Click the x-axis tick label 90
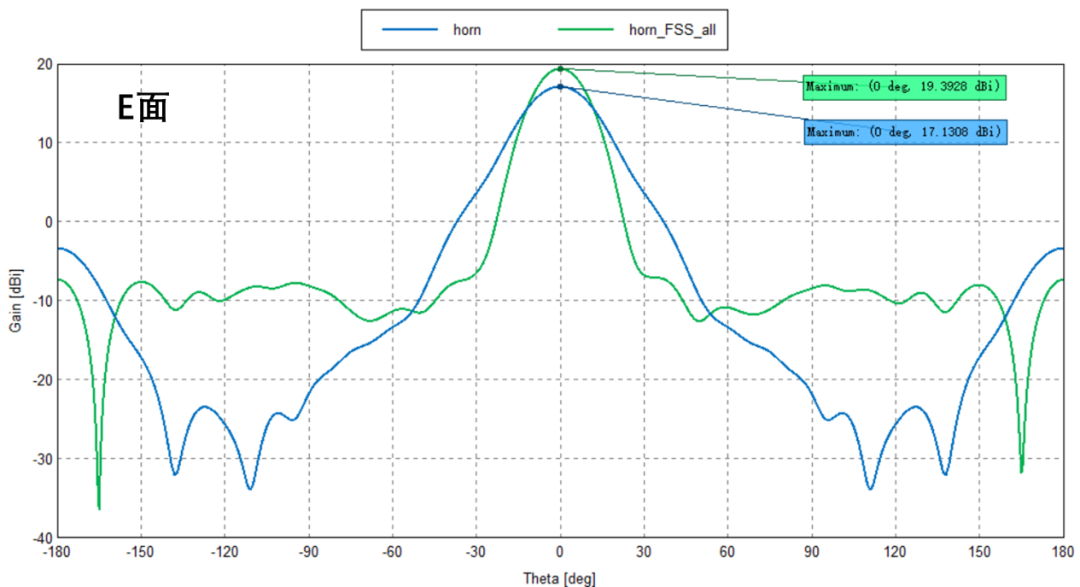 [811, 552]
